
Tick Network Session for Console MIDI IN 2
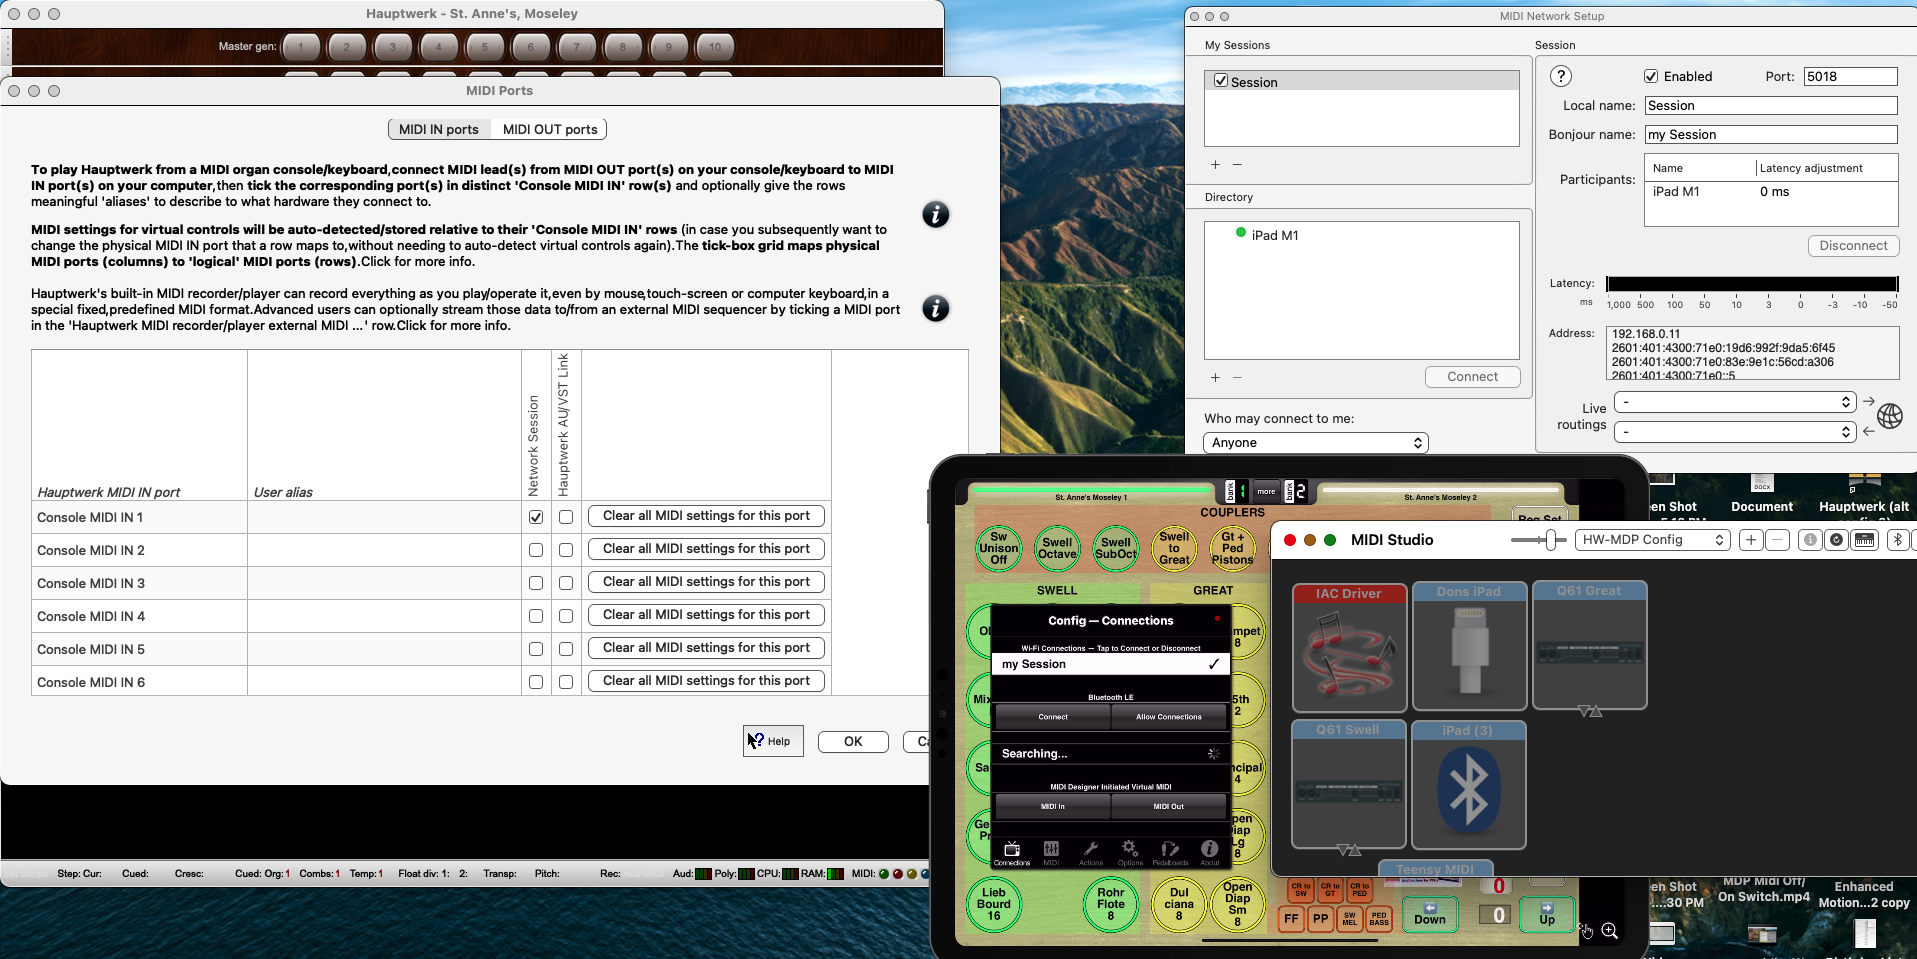536,550
